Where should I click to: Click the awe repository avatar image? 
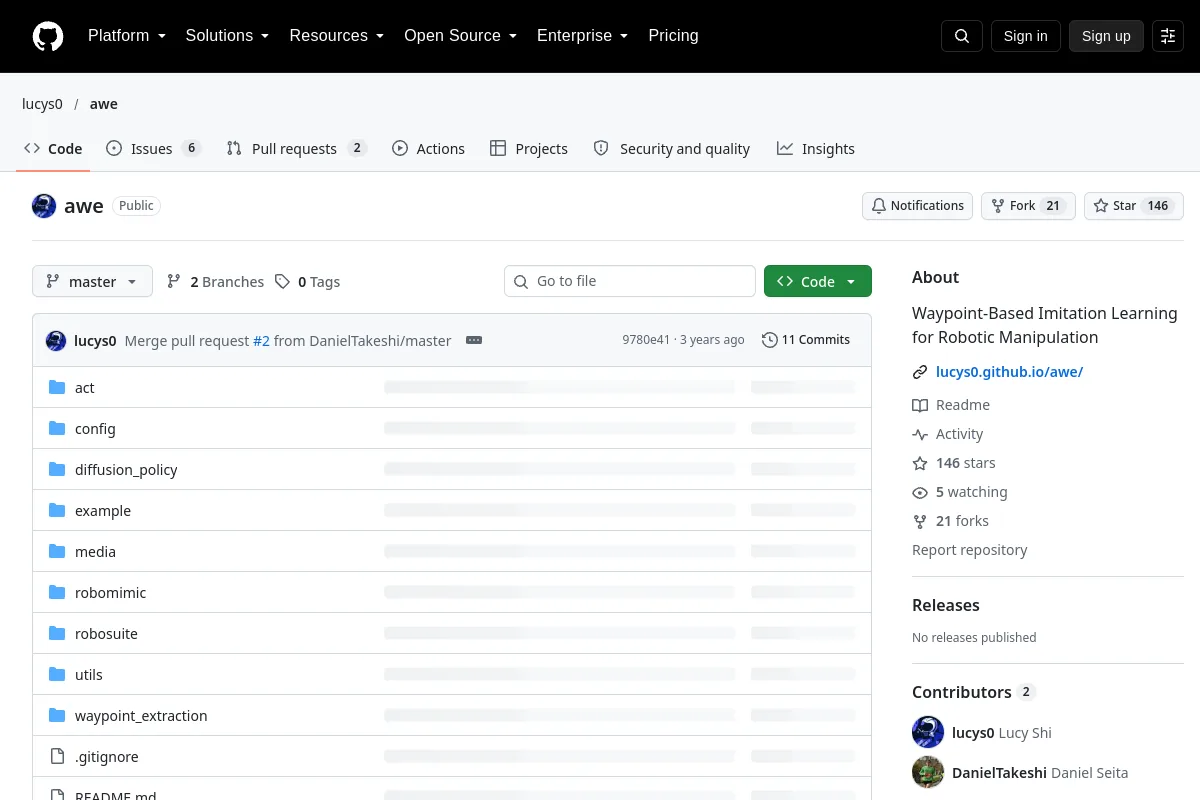(x=44, y=206)
